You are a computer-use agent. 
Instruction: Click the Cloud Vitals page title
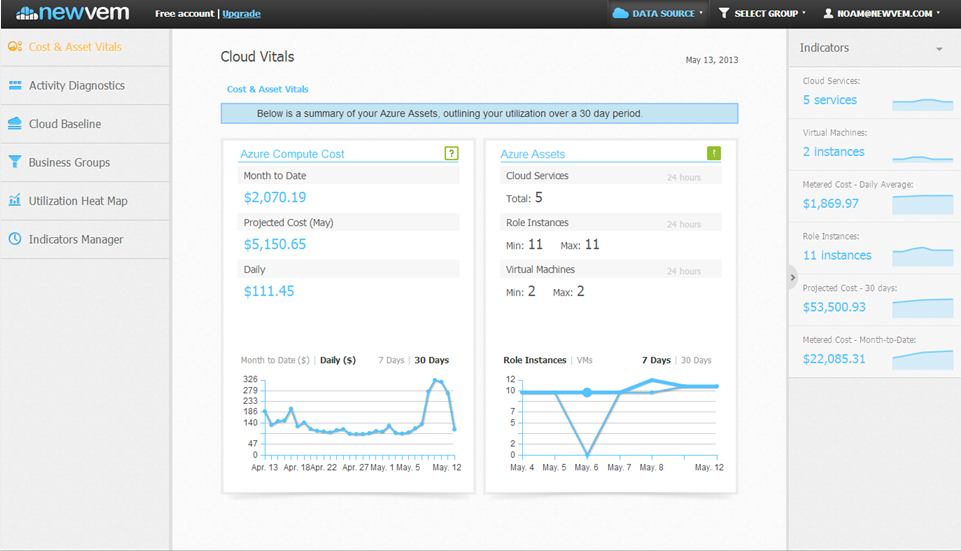point(257,56)
